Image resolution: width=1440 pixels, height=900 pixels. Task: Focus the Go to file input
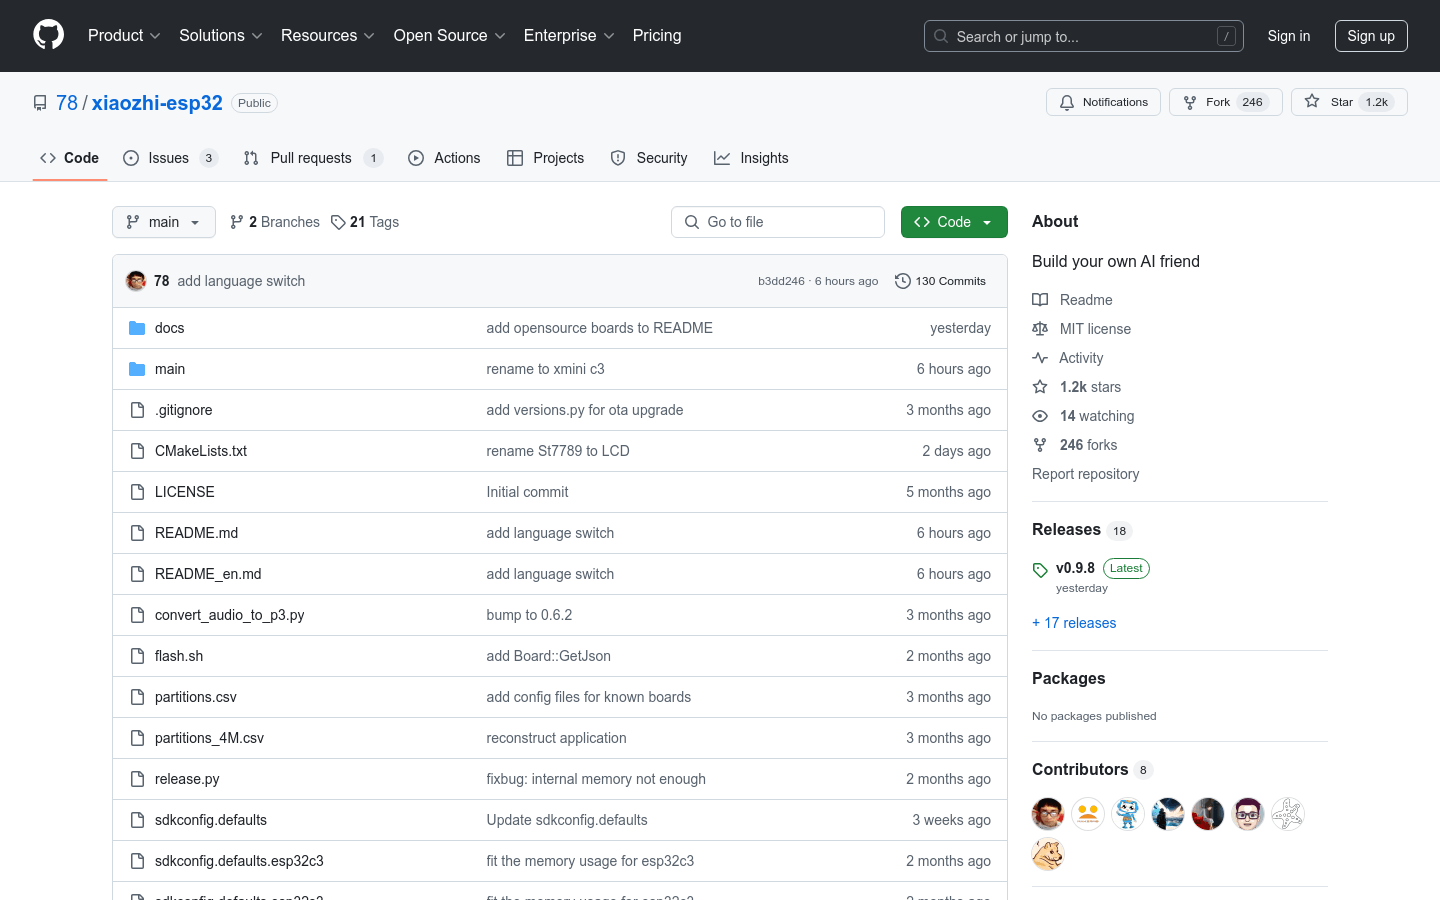tap(778, 222)
